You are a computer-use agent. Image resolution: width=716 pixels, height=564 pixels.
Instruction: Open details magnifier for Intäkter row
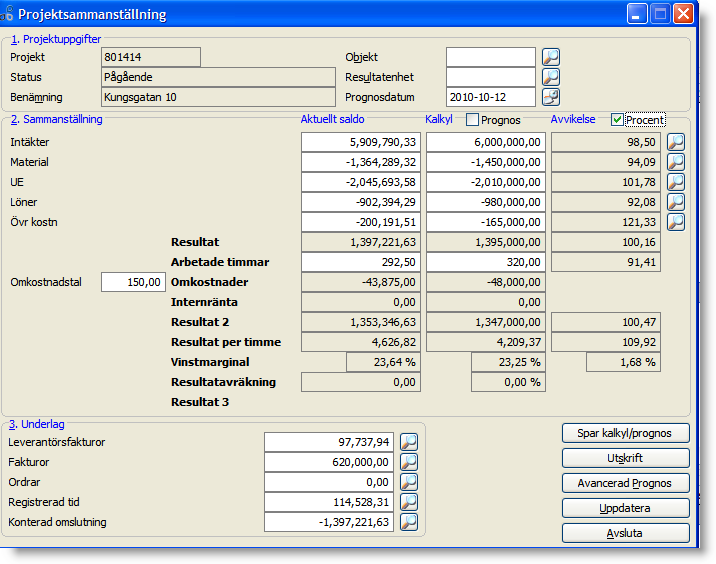point(676,142)
